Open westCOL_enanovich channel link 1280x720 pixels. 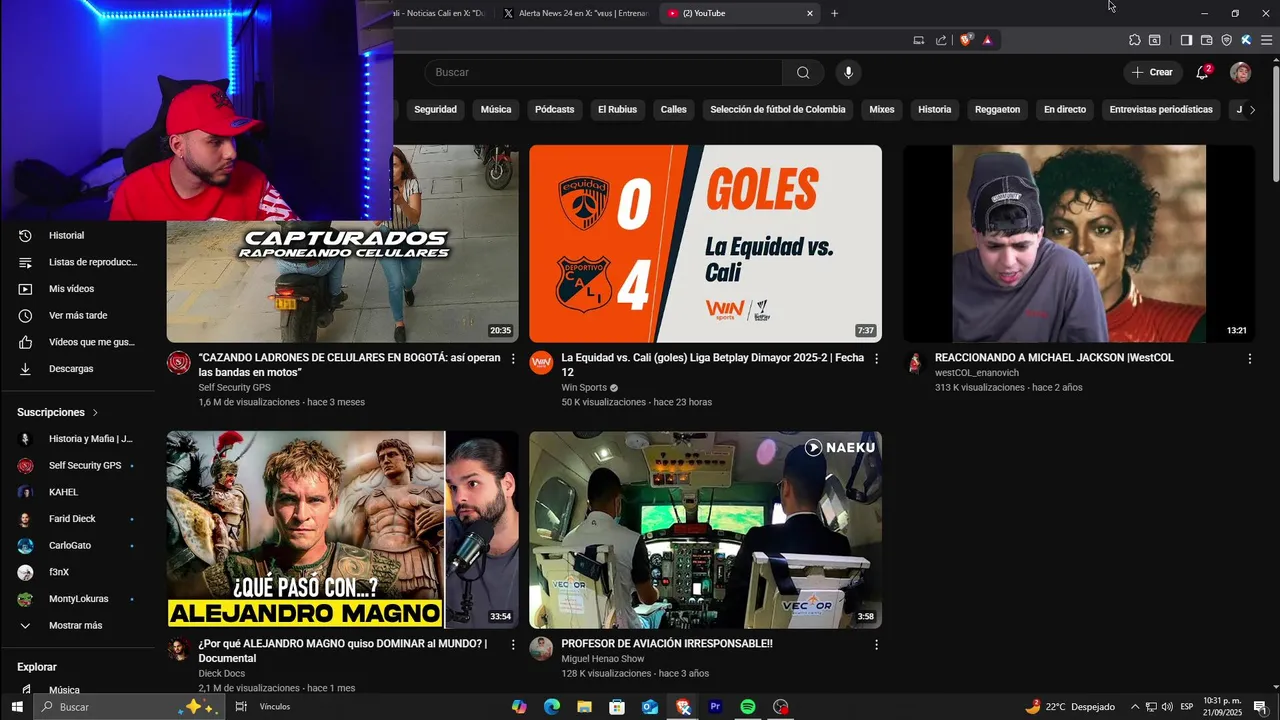click(977, 373)
